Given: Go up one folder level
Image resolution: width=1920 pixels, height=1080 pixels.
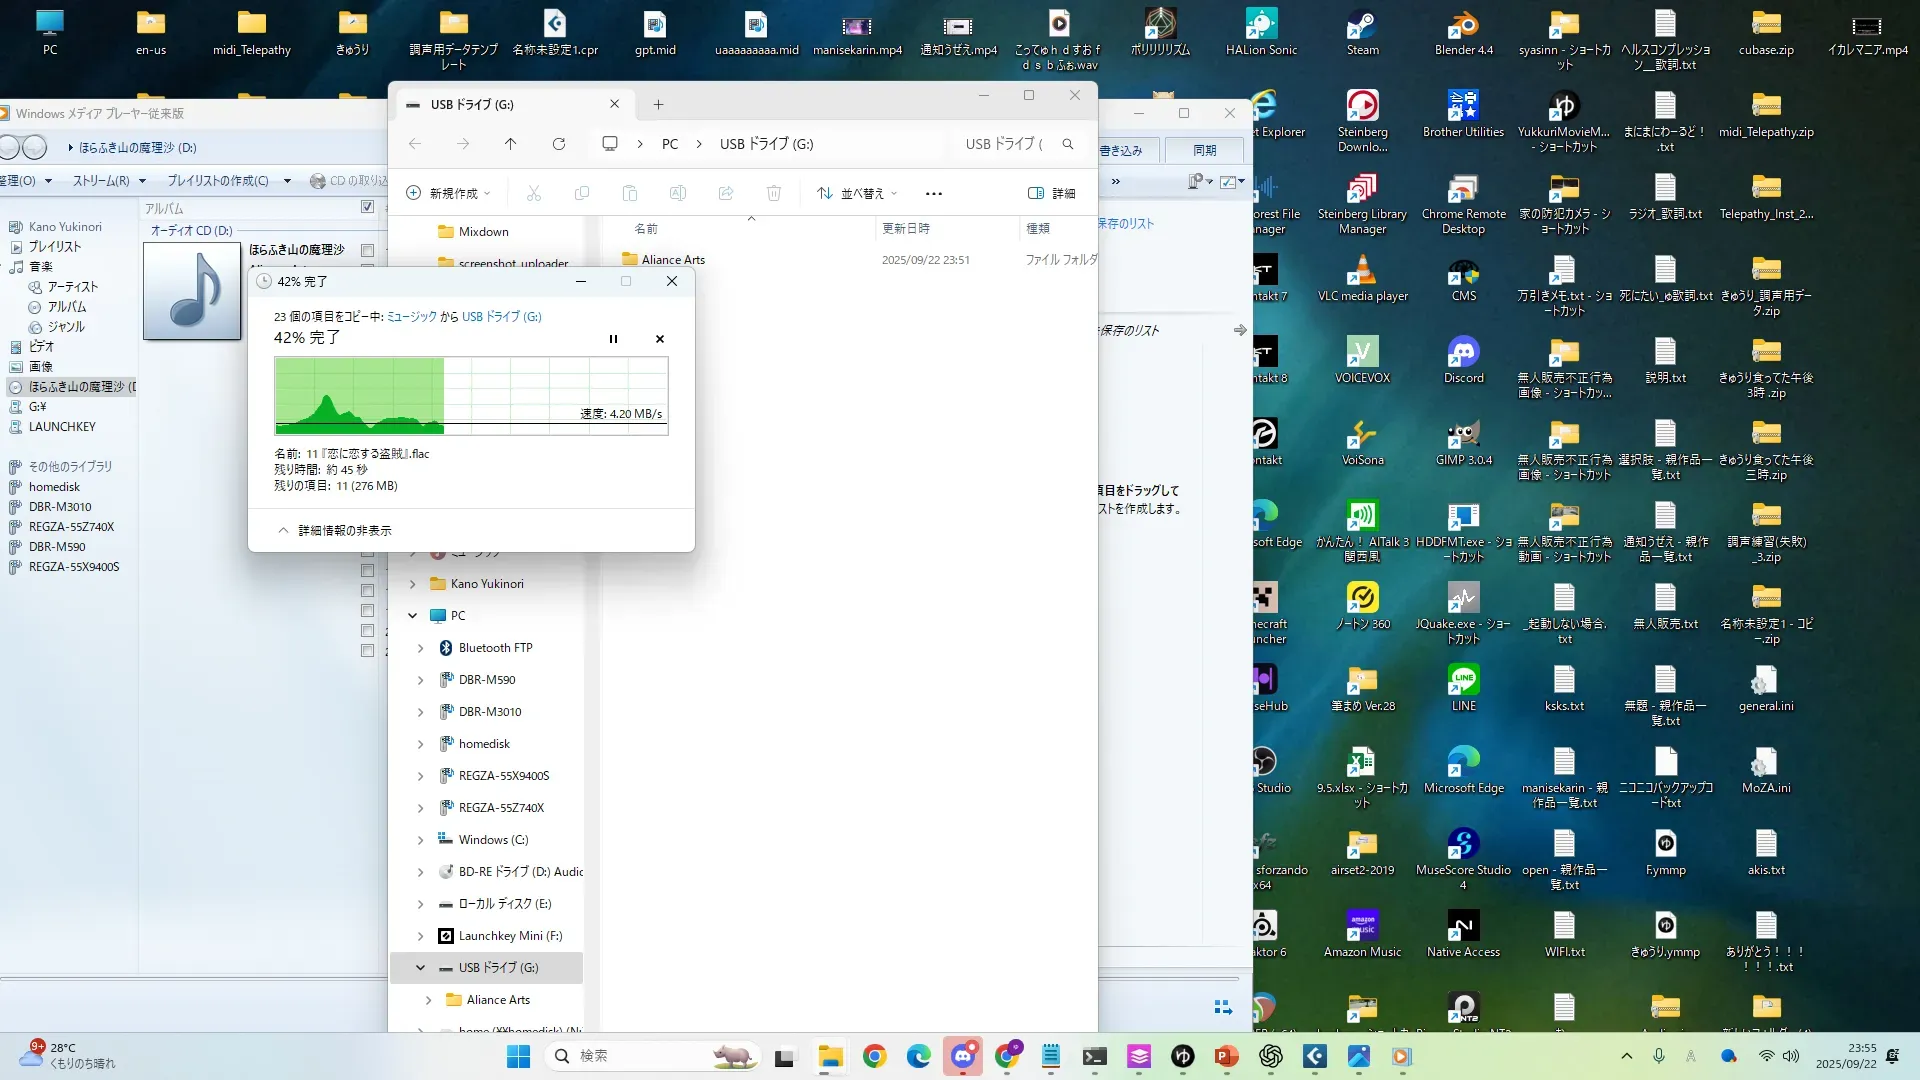Looking at the screenshot, I should pos(510,144).
